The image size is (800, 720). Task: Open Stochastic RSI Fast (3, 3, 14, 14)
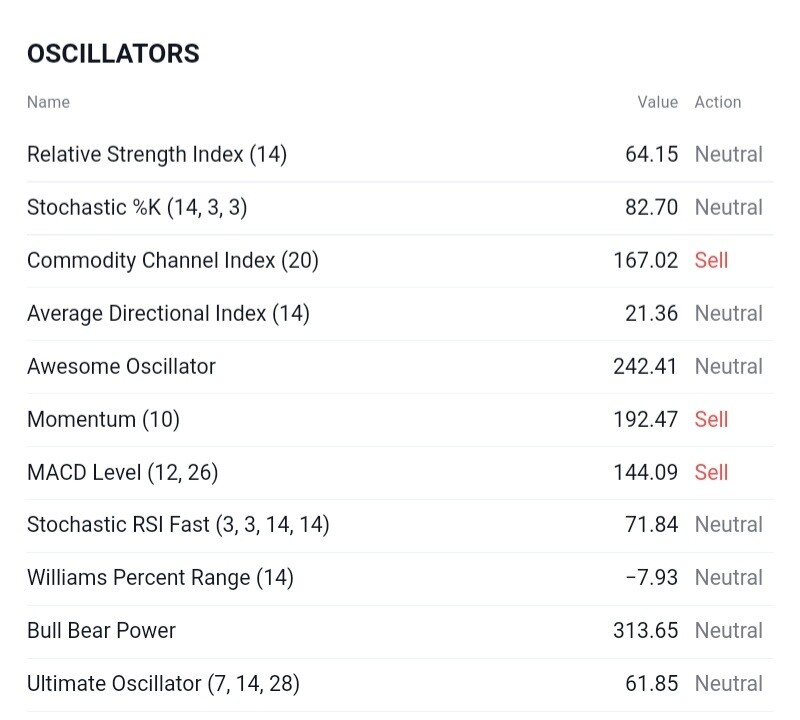point(400,525)
